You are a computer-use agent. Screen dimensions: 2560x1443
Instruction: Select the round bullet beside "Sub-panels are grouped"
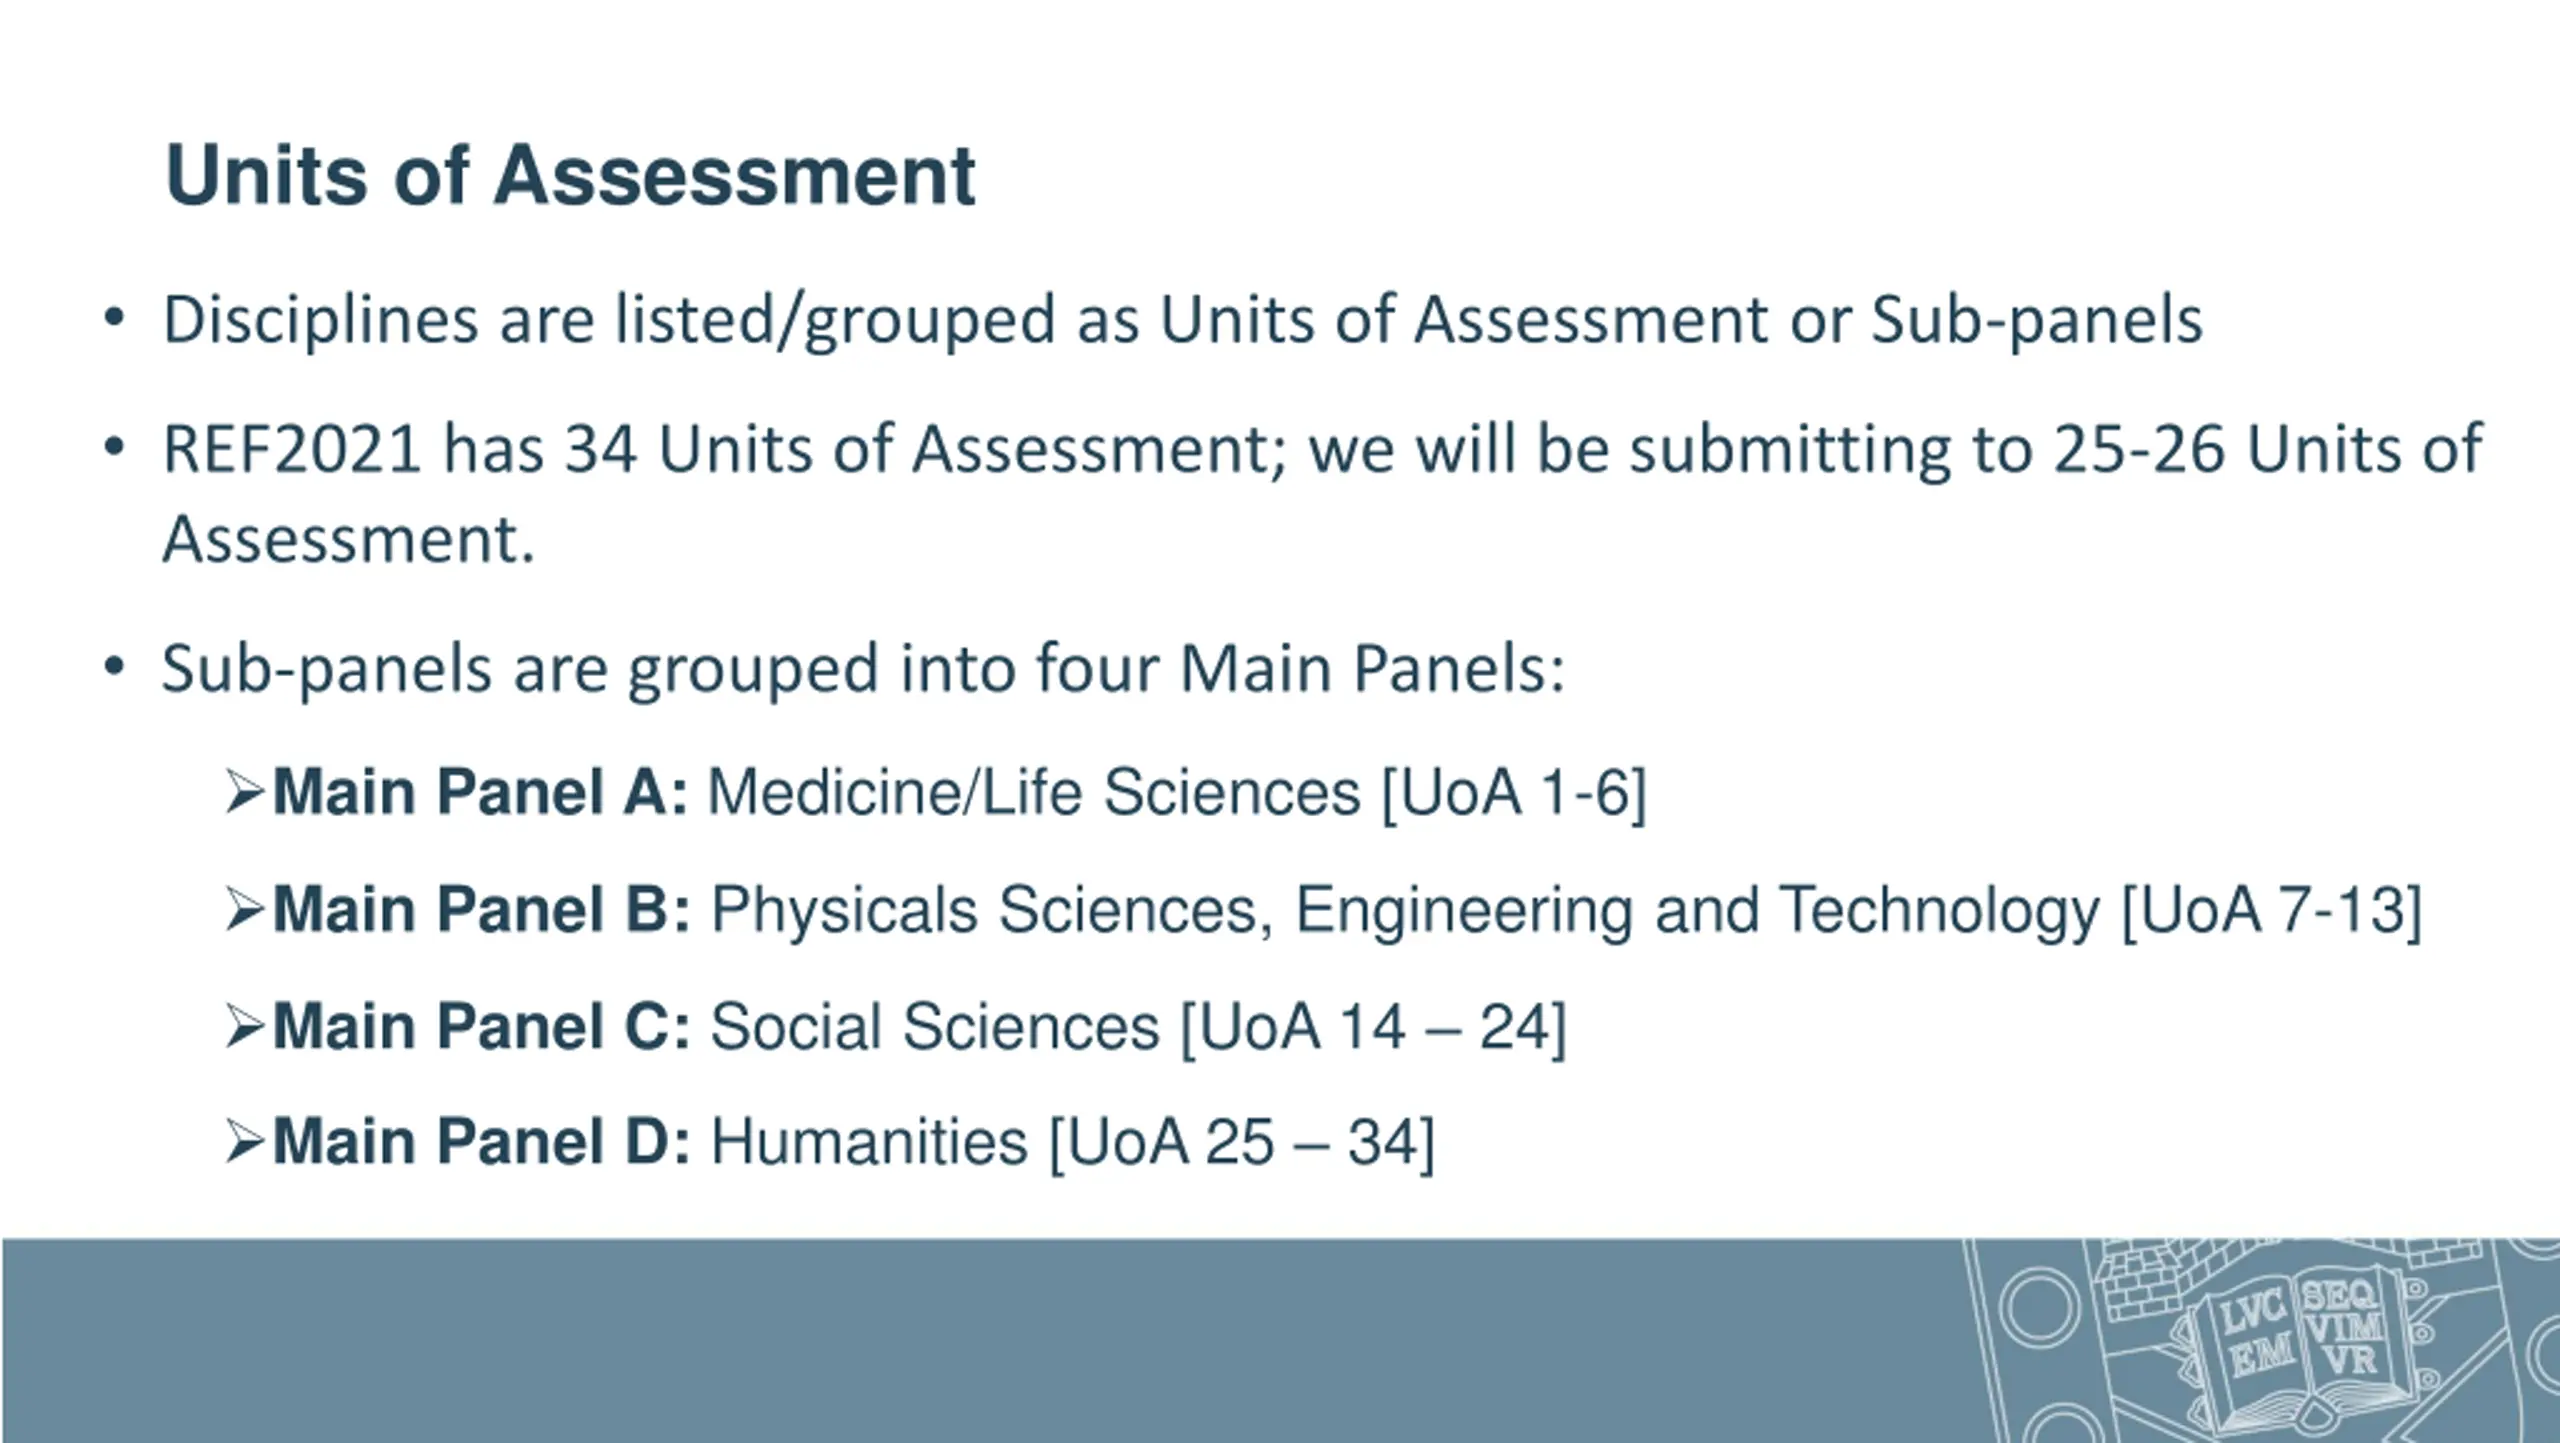[x=114, y=667]
